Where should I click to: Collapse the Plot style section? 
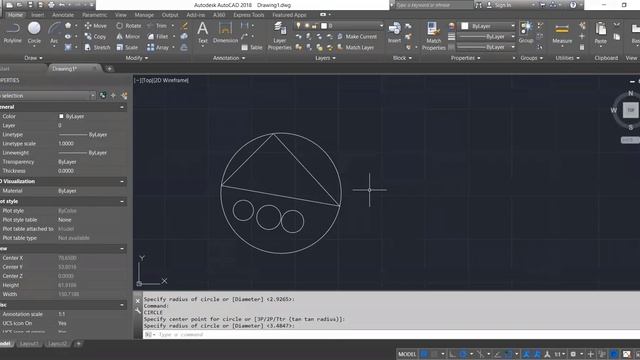[122, 202]
